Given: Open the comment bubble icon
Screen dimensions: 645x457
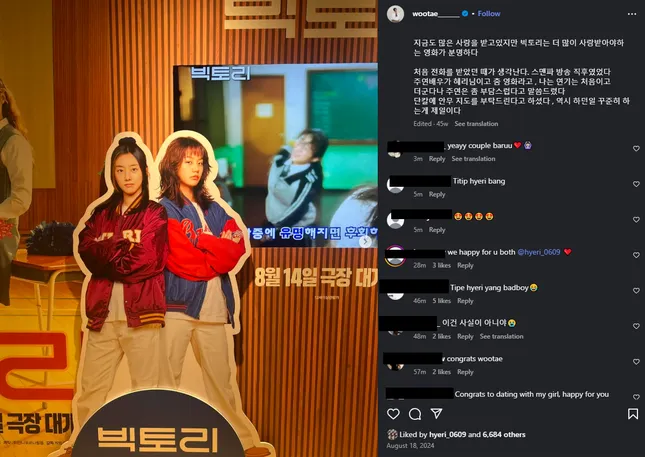Looking at the screenshot, I should [415, 414].
